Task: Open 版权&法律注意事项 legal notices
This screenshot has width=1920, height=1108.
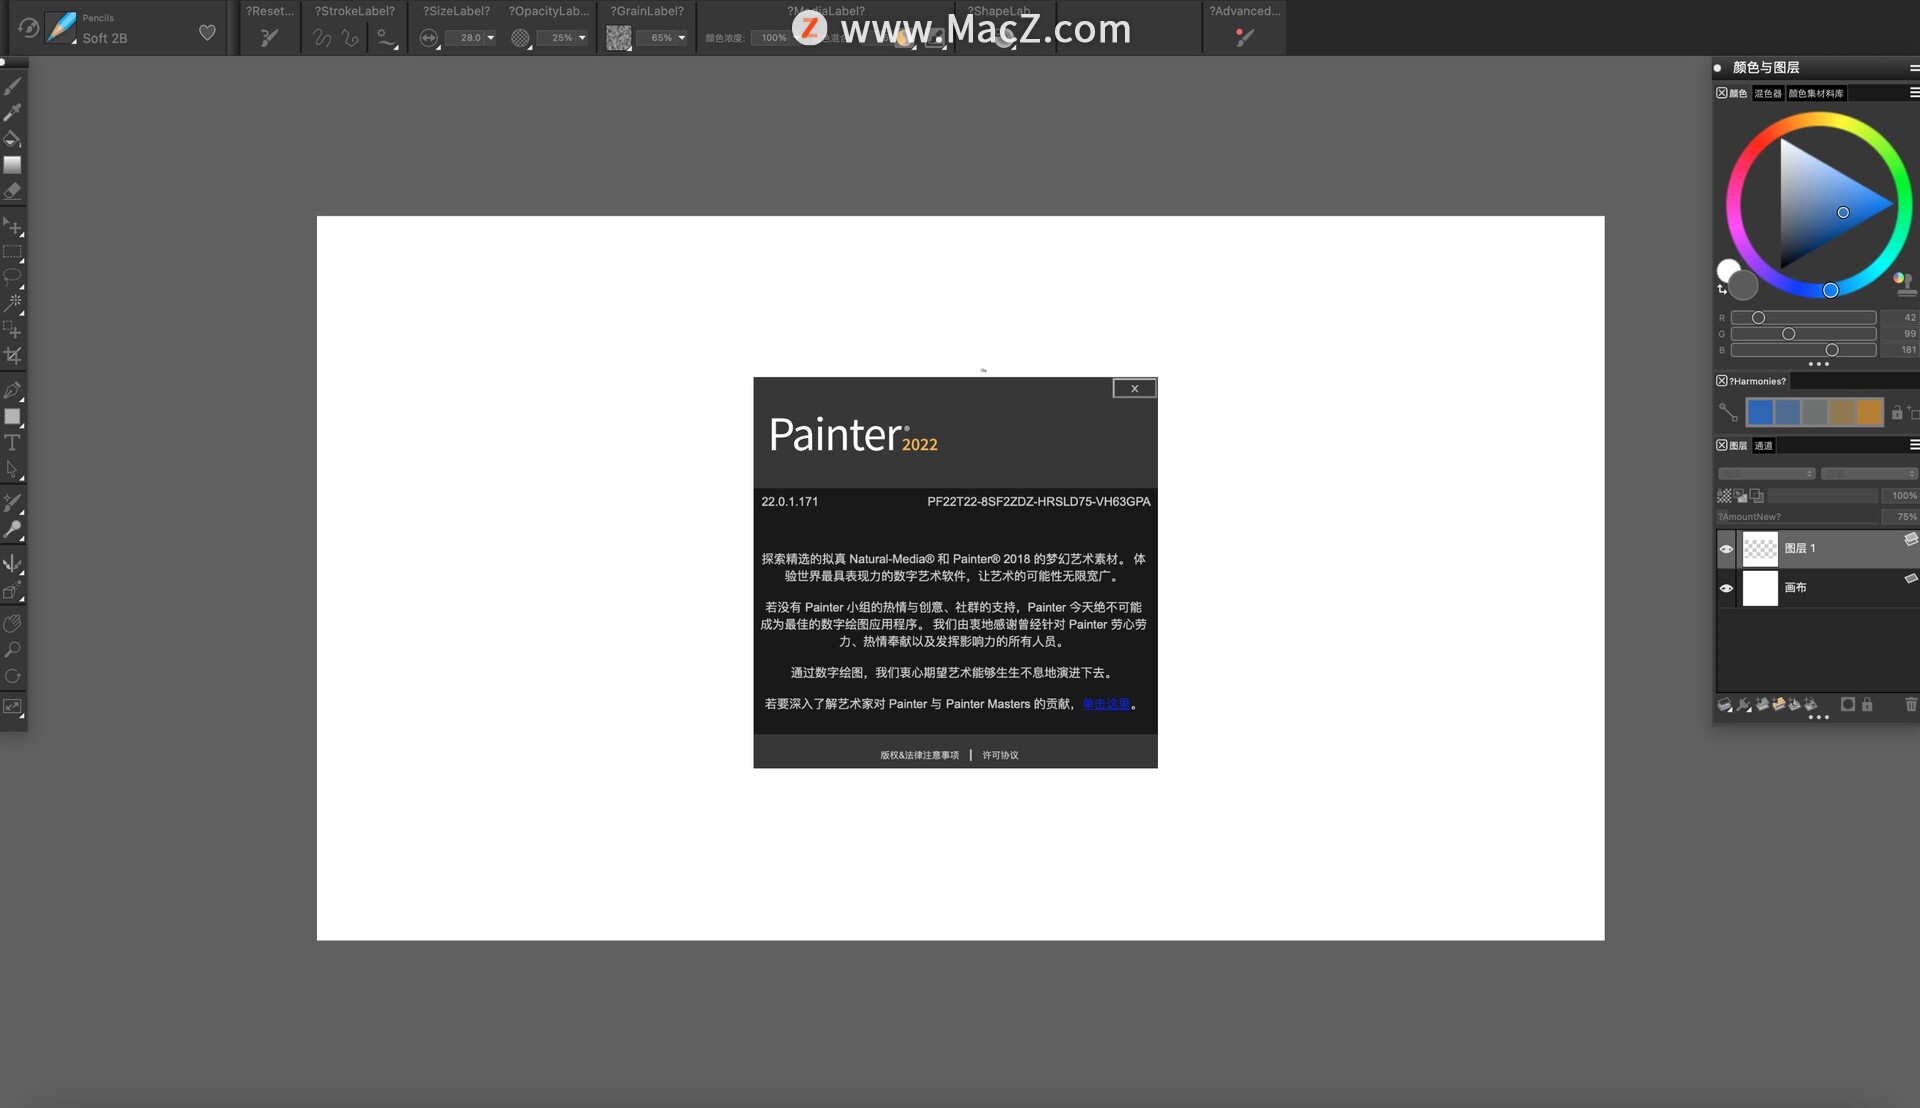Action: point(919,755)
